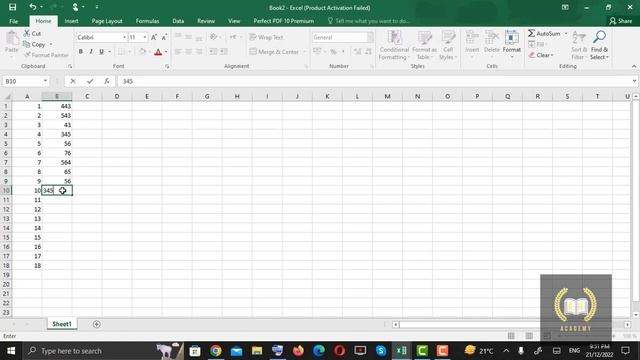The width and height of the screenshot is (640, 360).
Task: Open the font size dropdown
Action: [x=144, y=37]
